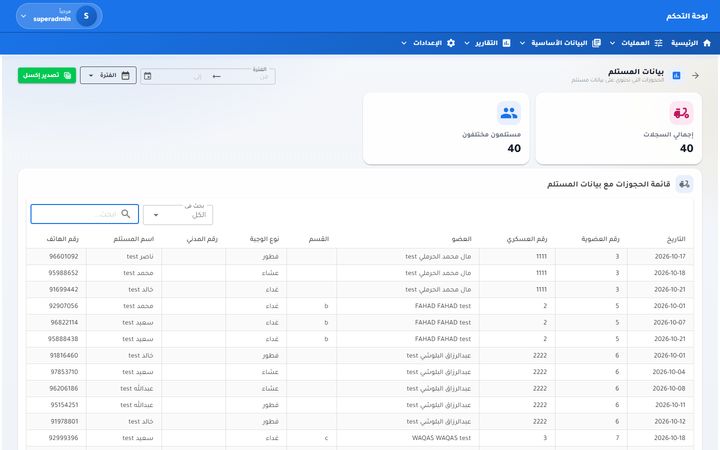Click the S avatar of superadmin

[x=86, y=16]
